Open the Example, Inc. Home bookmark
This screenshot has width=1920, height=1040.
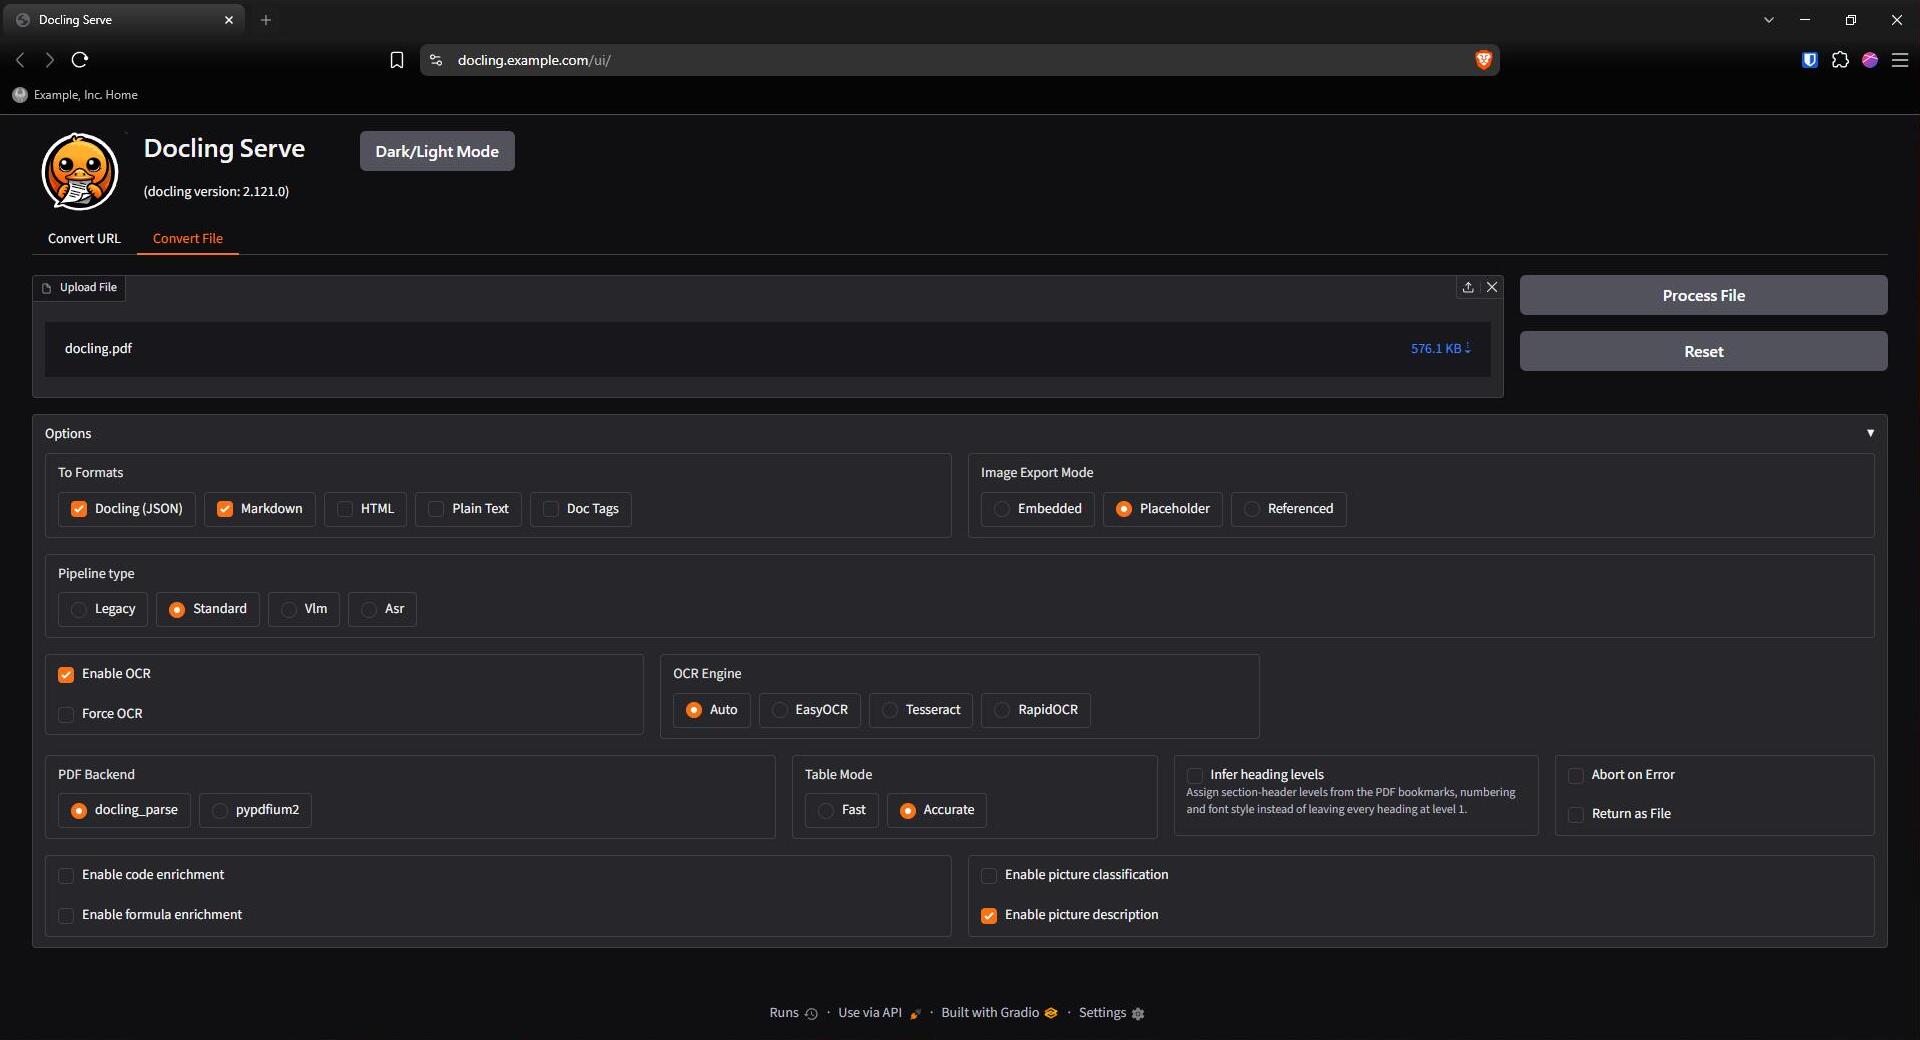pos(75,95)
